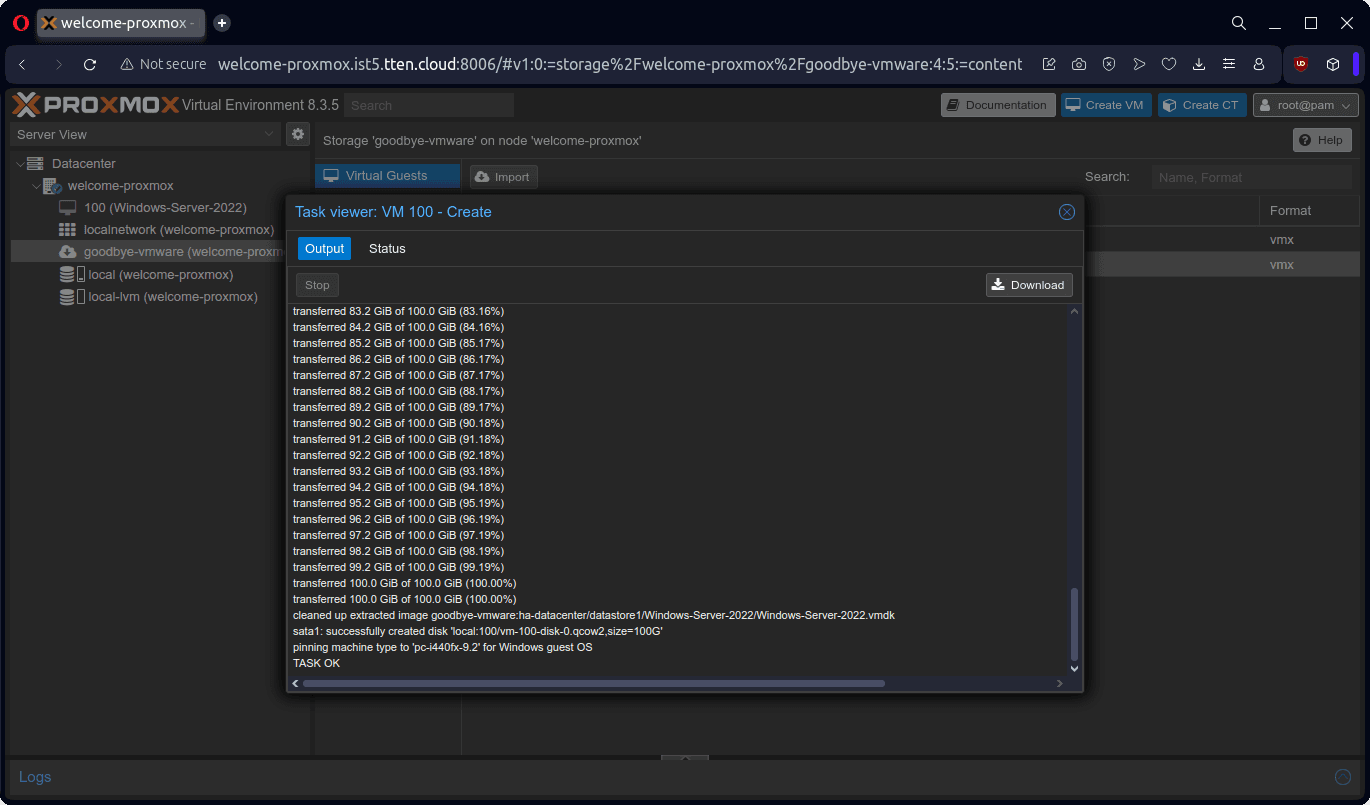Open the browser profile icon
Viewport: 1370px width, 805px height.
tap(1259, 64)
